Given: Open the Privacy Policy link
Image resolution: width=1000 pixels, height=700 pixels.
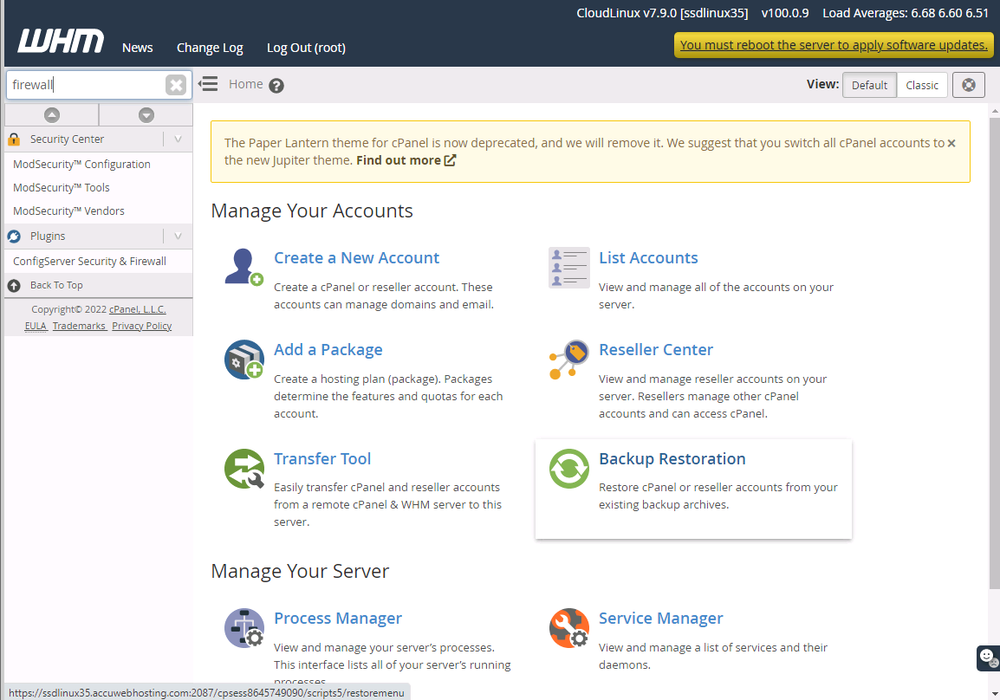Looking at the screenshot, I should pos(142,326).
